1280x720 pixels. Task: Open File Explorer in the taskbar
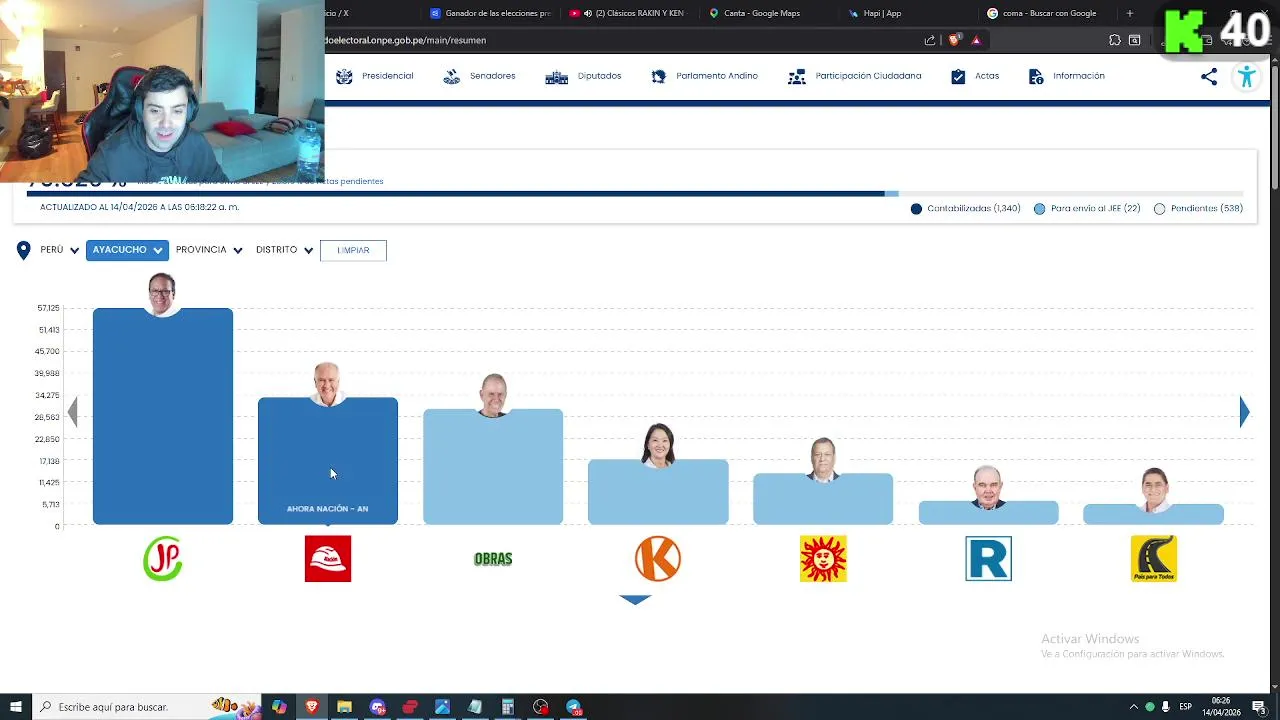tap(344, 707)
